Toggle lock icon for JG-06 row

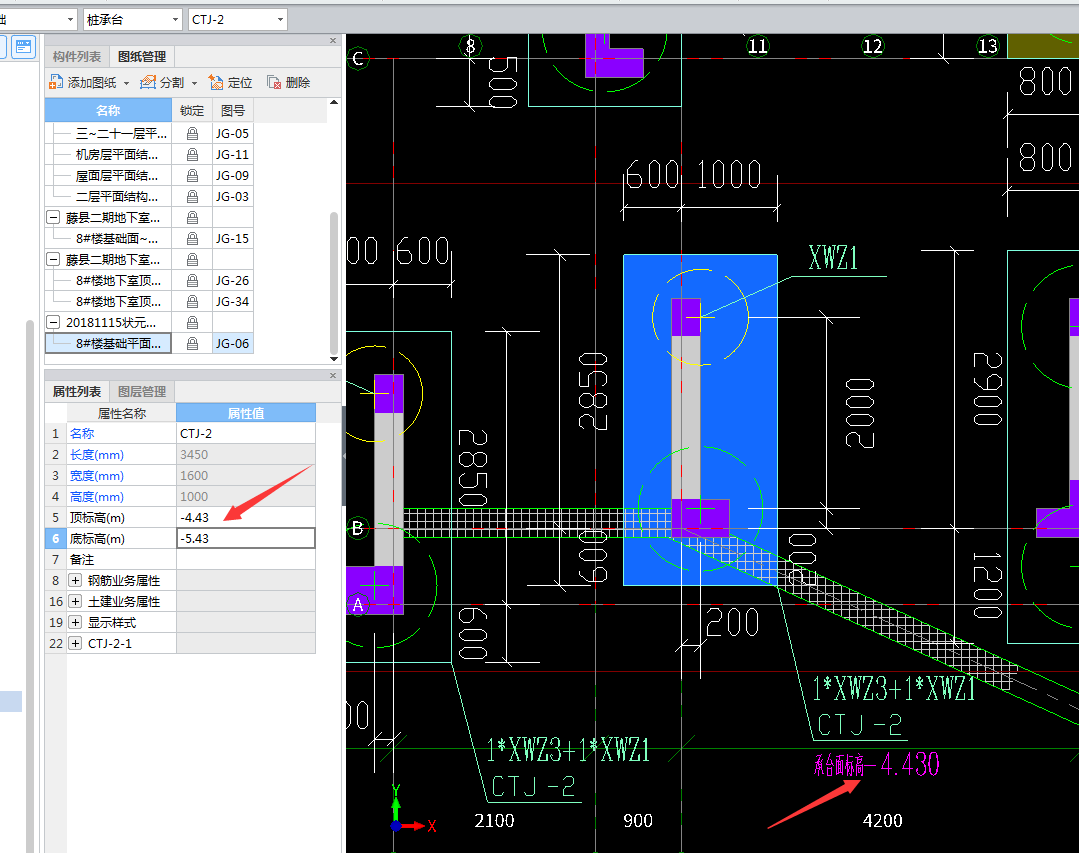coord(192,343)
